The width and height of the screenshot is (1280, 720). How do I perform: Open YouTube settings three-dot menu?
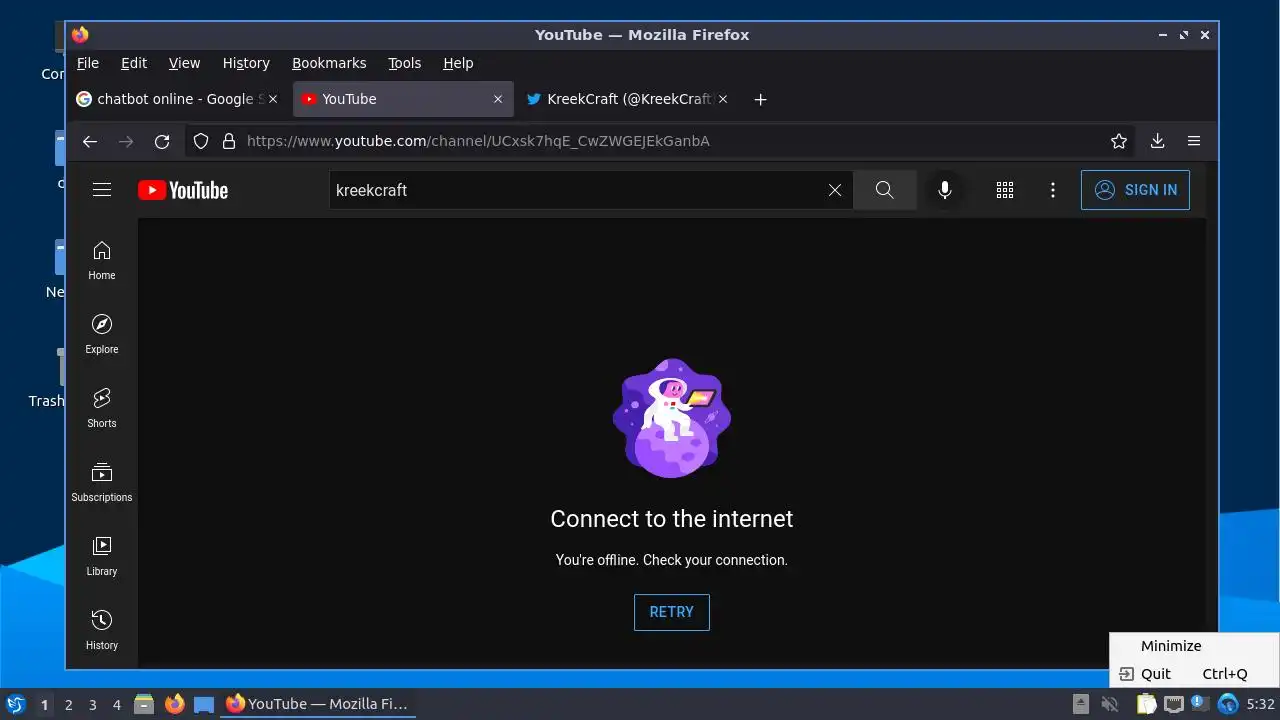1053,190
